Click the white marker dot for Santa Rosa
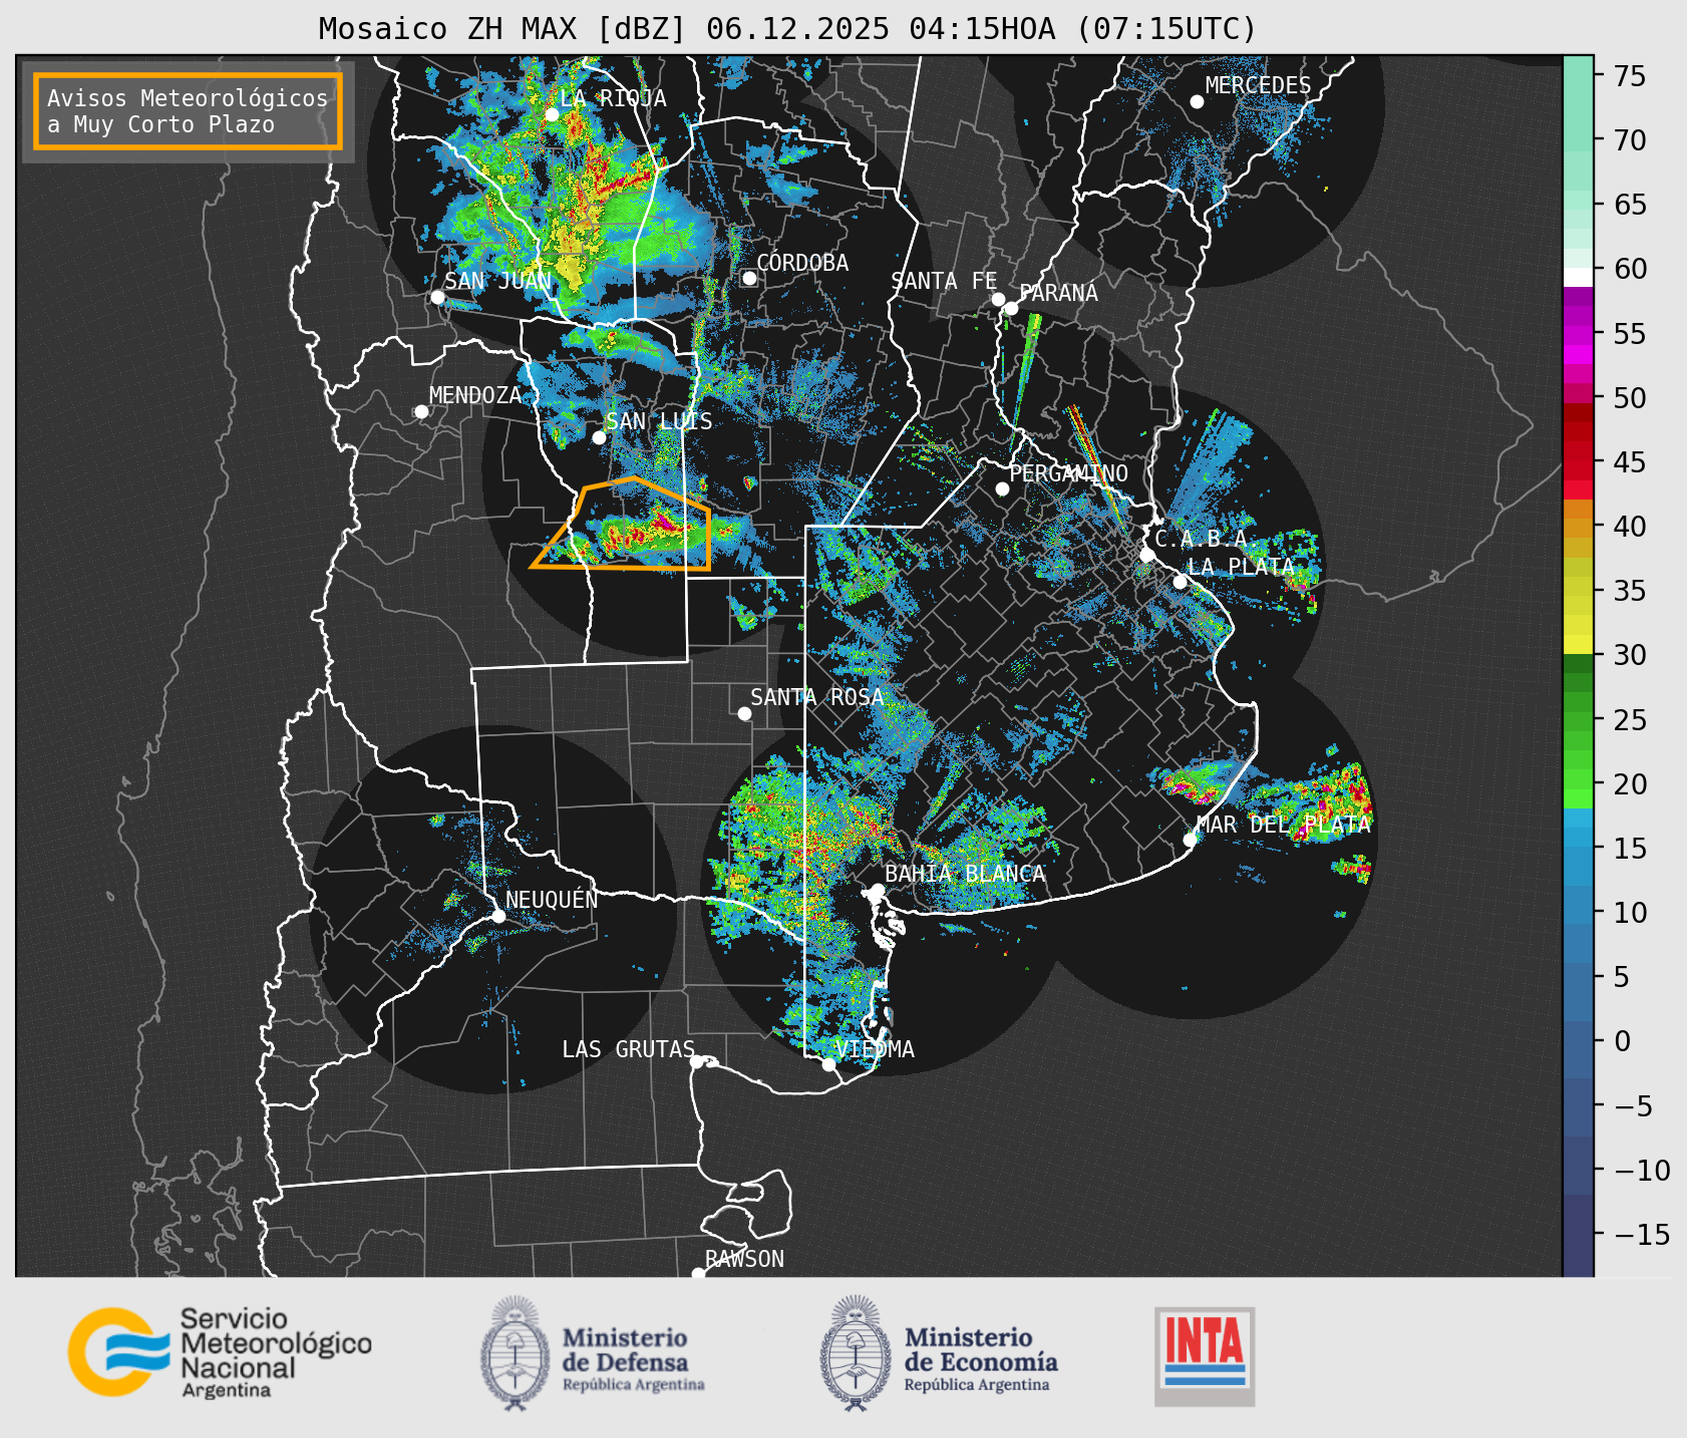This screenshot has width=1687, height=1438. pos(744,713)
